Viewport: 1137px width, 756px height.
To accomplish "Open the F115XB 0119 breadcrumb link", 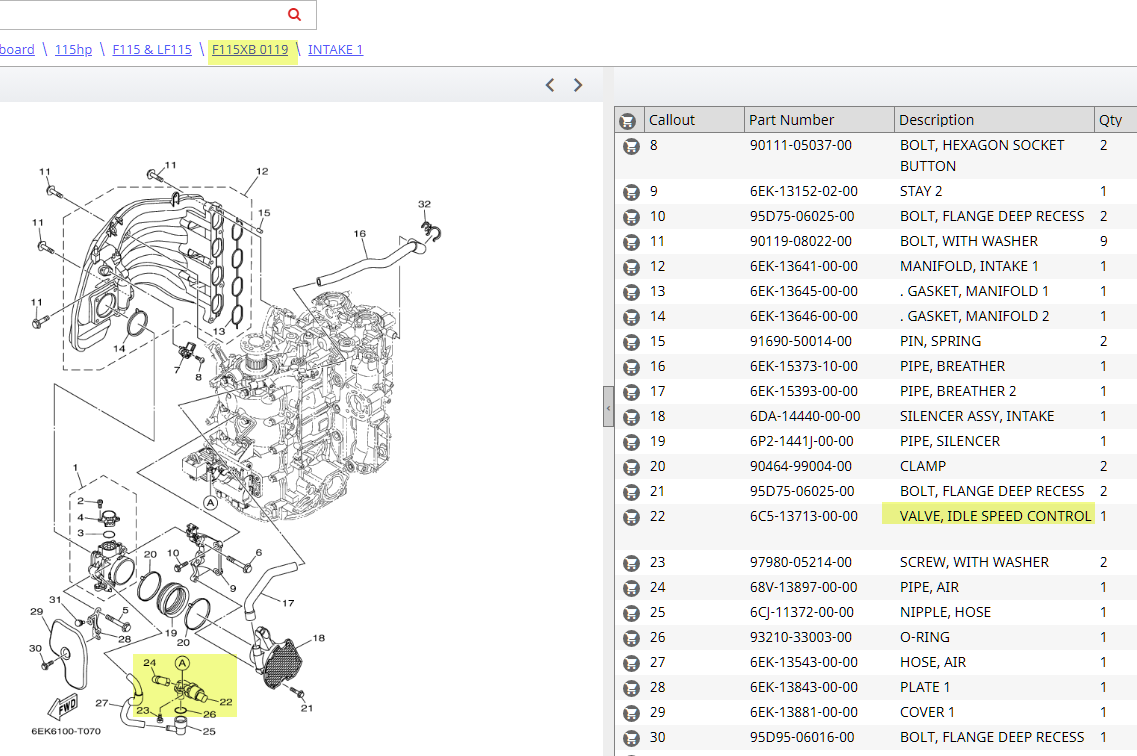I will [250, 49].
